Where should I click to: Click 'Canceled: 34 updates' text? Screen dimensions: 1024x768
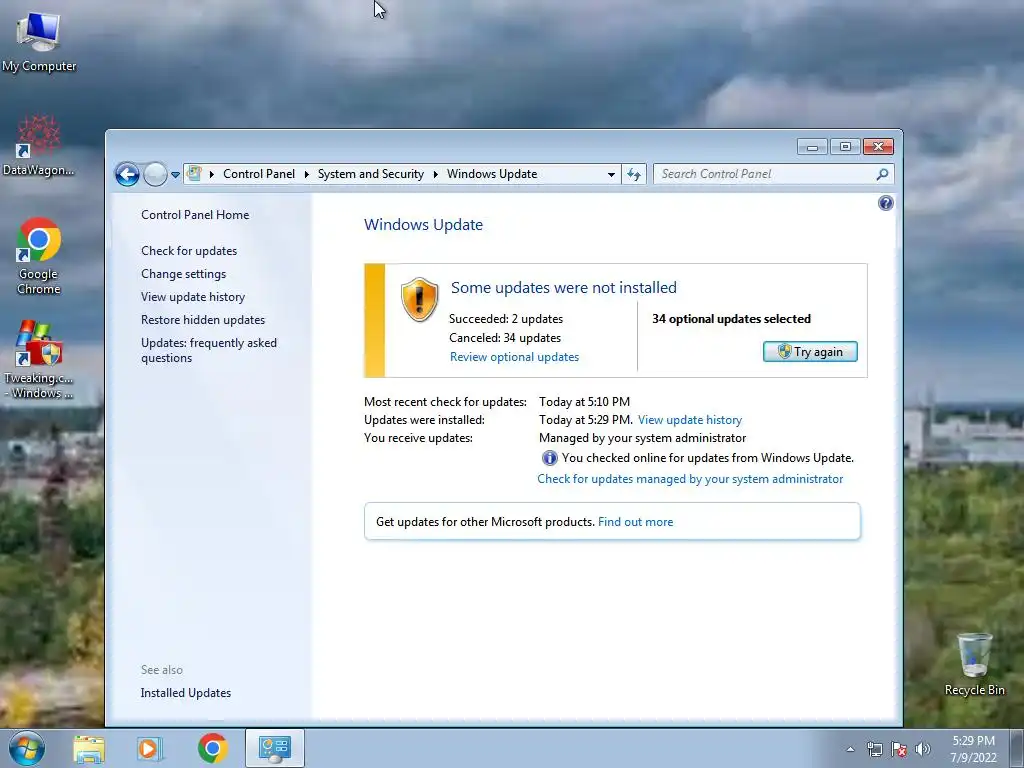(x=505, y=338)
